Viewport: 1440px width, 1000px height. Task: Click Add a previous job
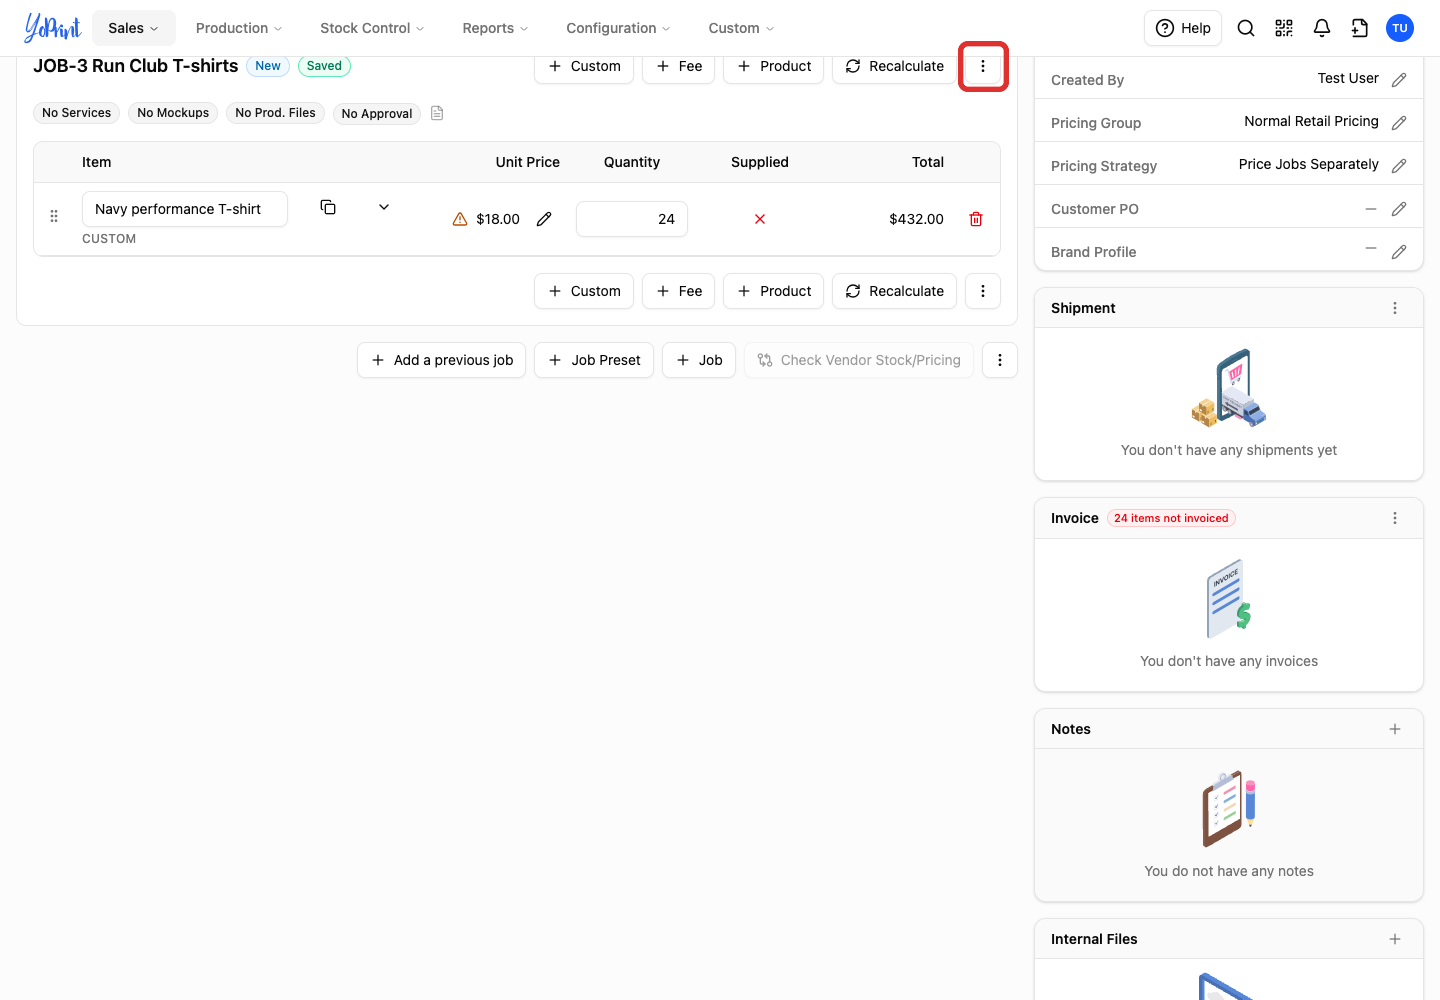click(442, 360)
